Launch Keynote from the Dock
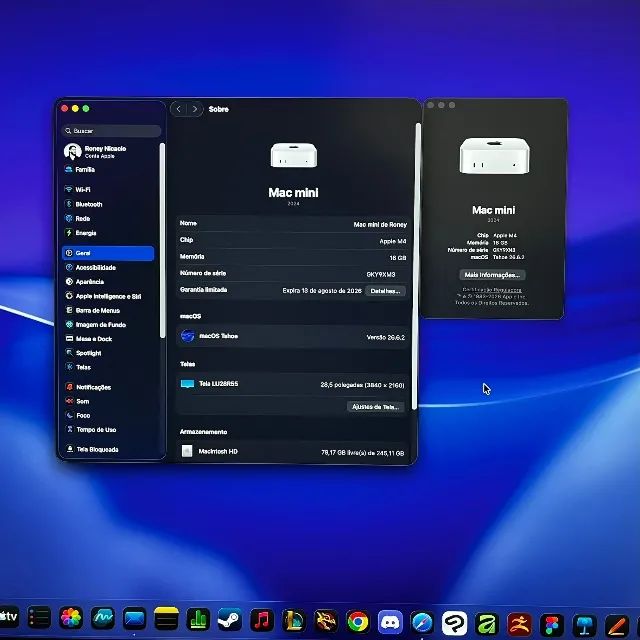 pos(584,625)
